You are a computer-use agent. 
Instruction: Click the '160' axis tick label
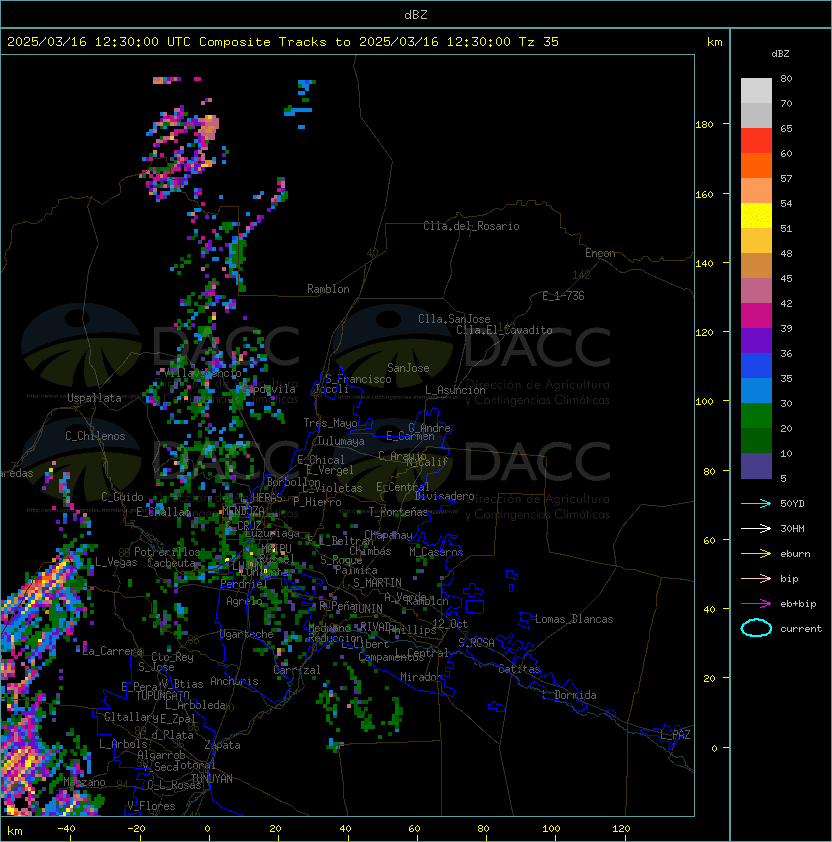click(x=704, y=194)
